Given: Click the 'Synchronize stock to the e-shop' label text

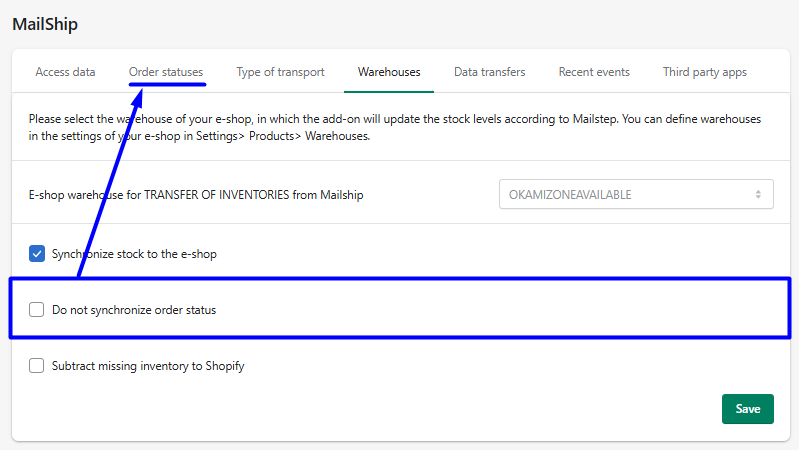Looking at the screenshot, I should coord(134,254).
